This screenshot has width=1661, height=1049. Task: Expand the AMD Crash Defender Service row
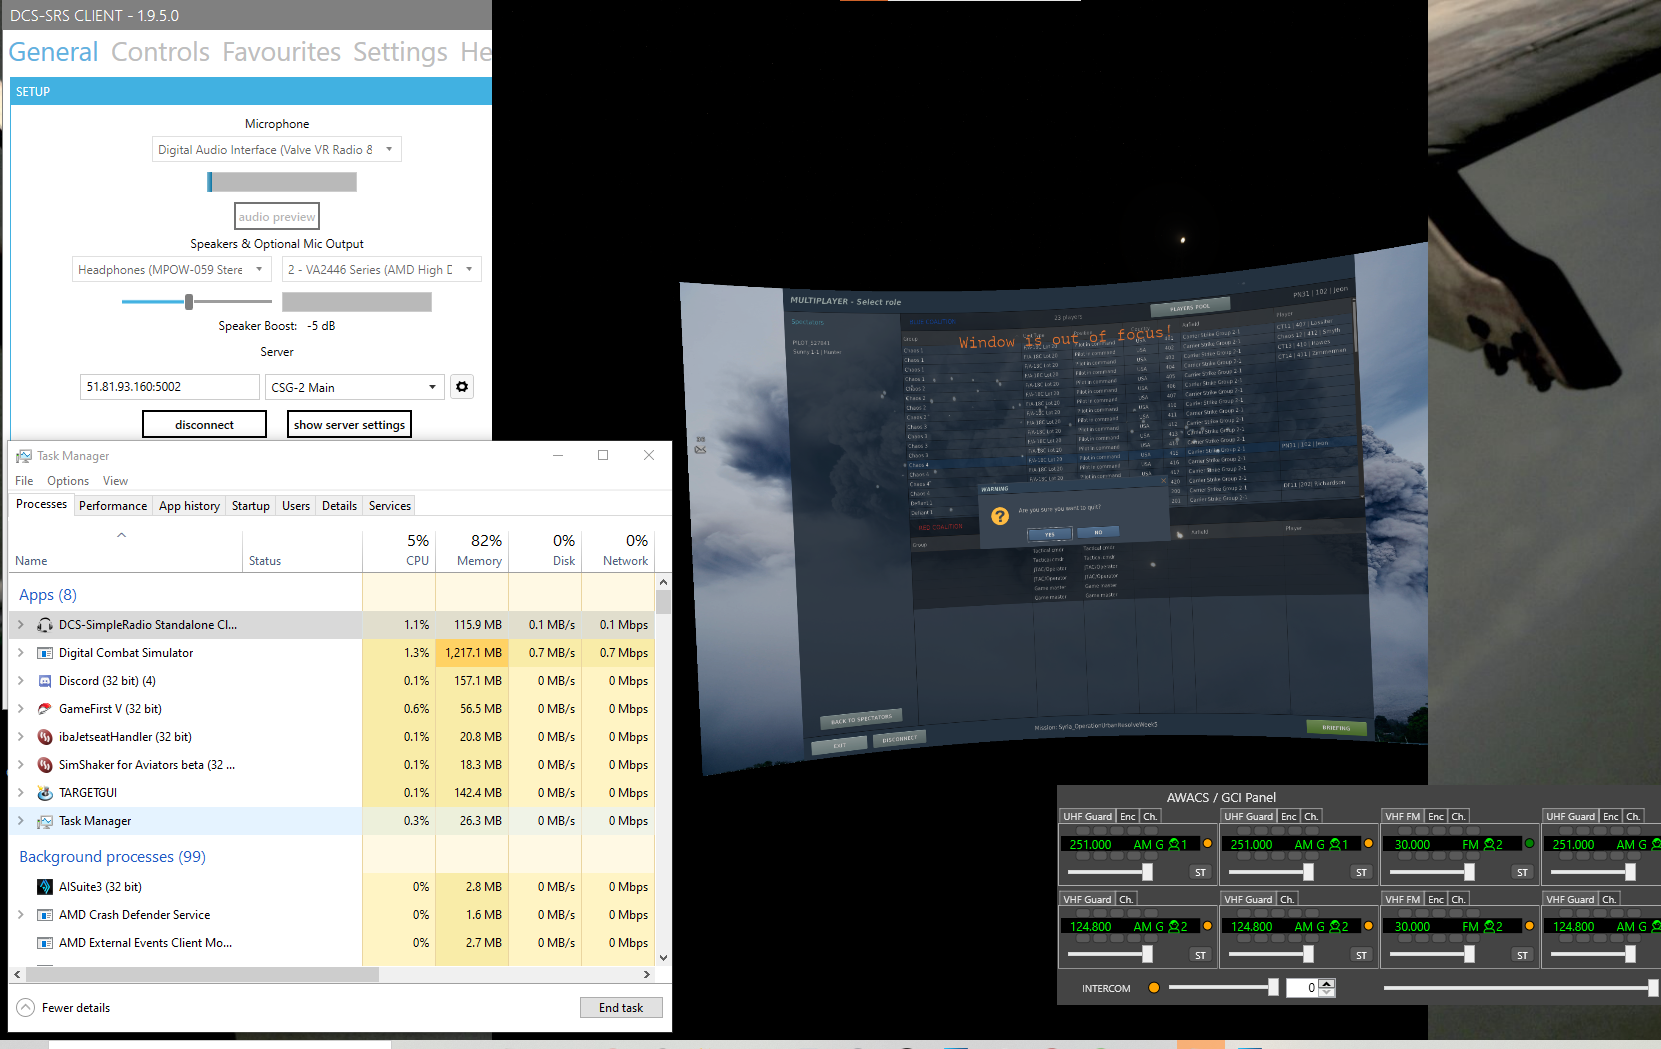coord(20,915)
